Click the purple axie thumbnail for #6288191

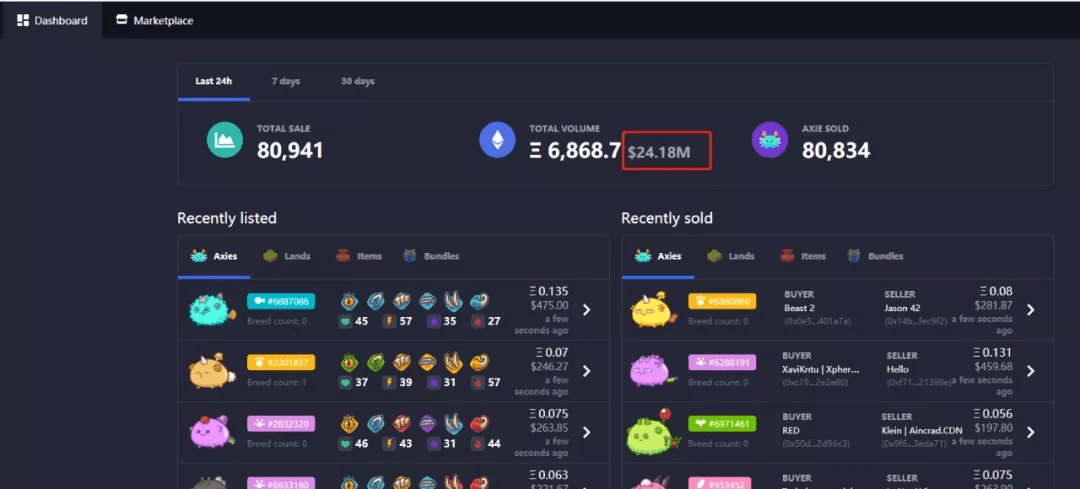point(655,370)
